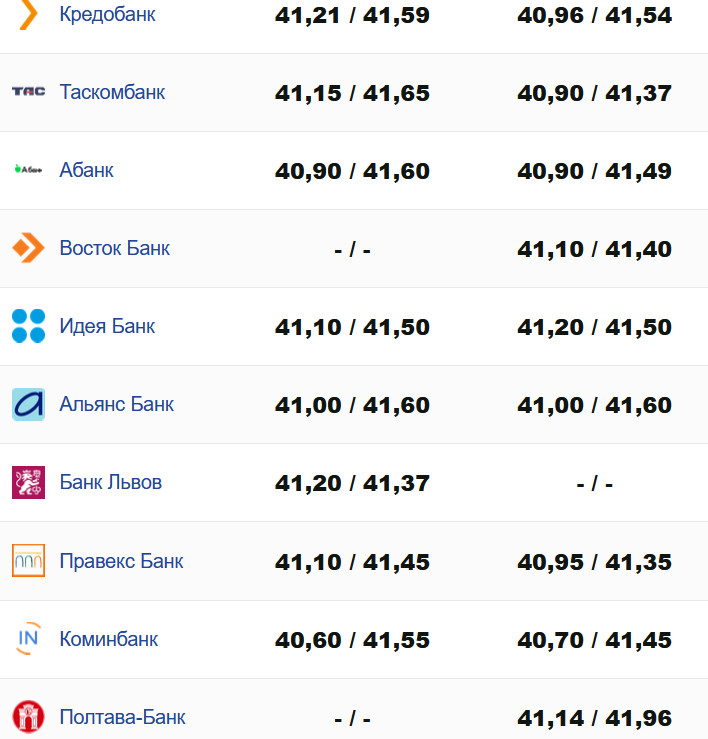The width and height of the screenshot is (708, 739).
Task: Open the Кредобанк link
Action: coord(107,15)
